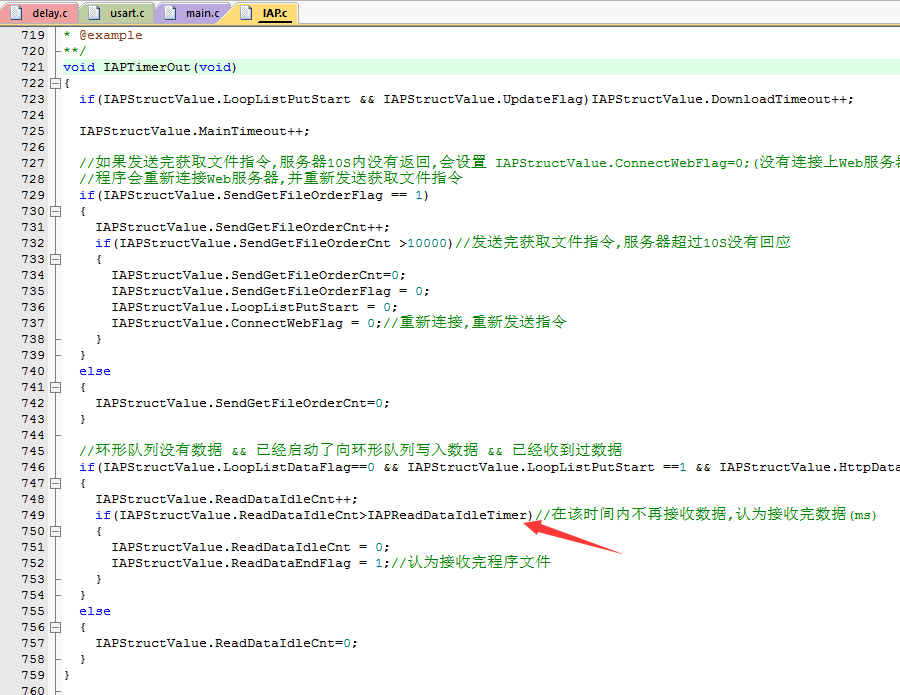The height and width of the screenshot is (695, 900).
Task: Click on MainTimeout++ statement line
Action: coord(194,131)
